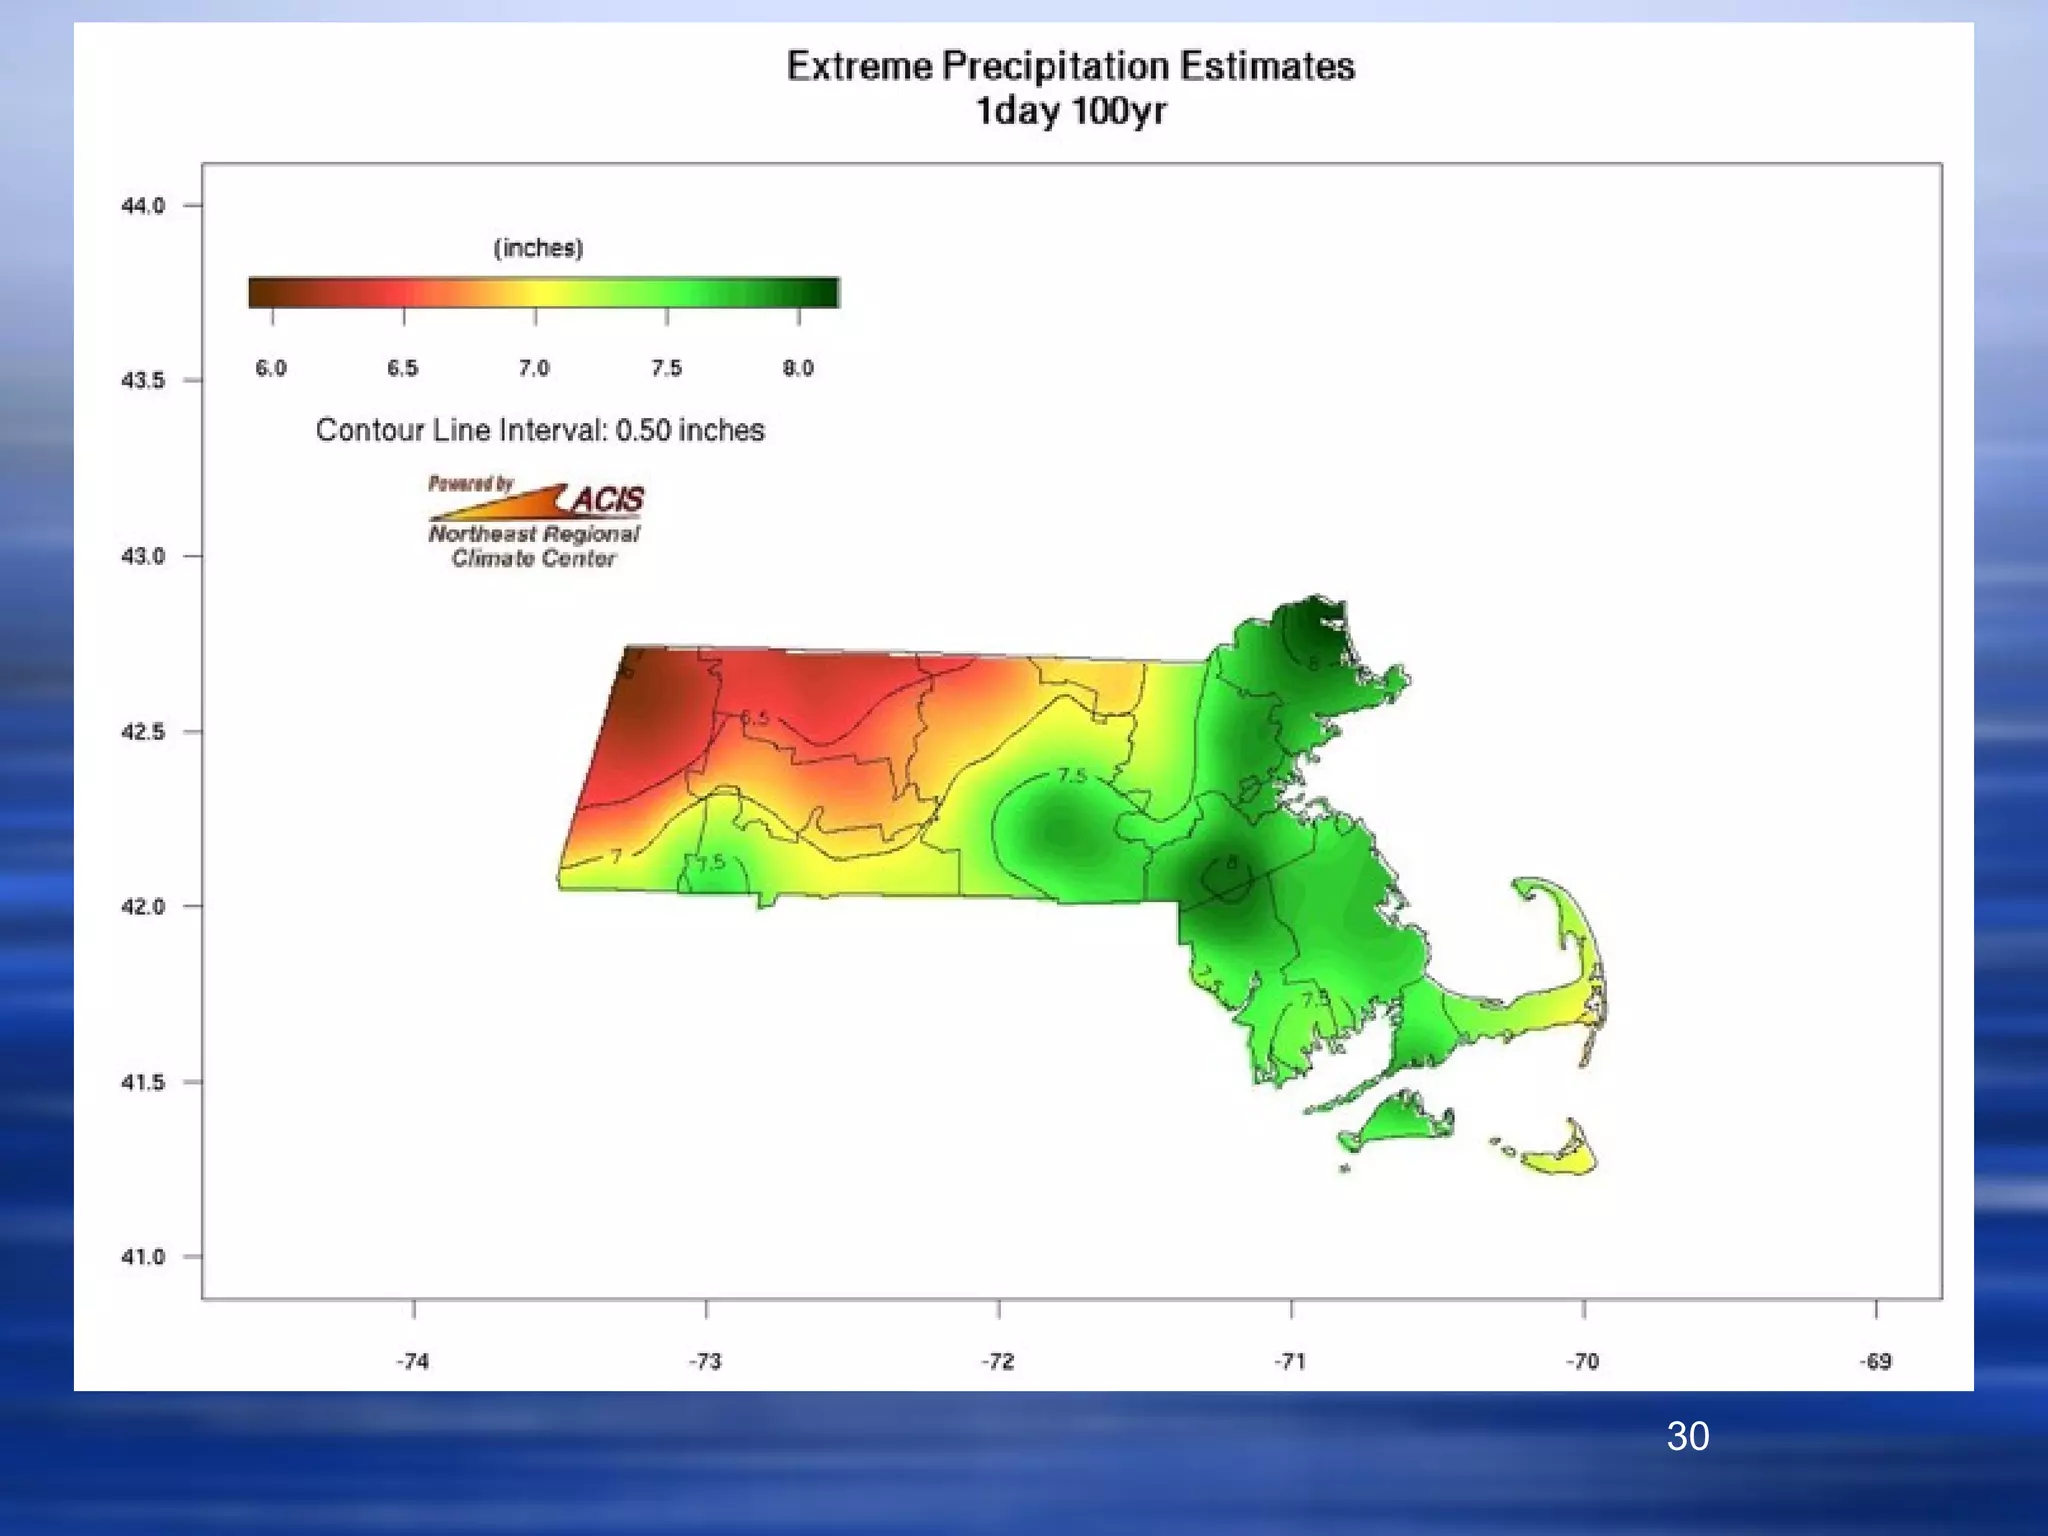This screenshot has width=2048, height=1536.
Task: Click the slide number 30
Action: coord(1687,1437)
